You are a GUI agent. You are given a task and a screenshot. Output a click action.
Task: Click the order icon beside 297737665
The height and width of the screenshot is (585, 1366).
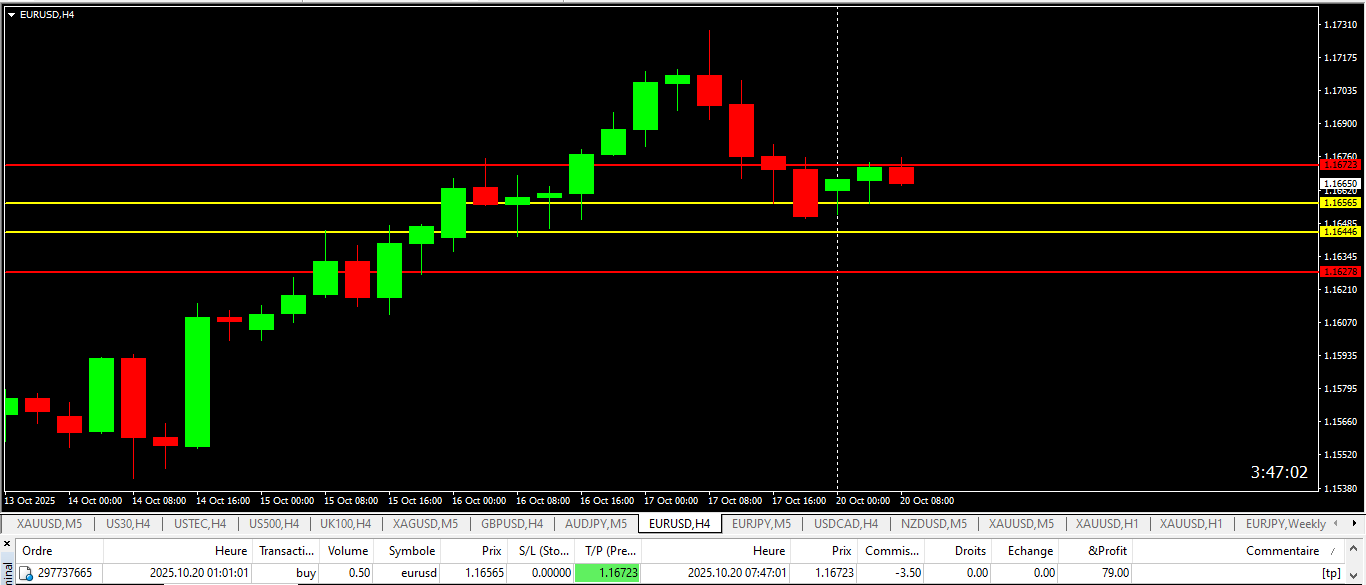(x=27, y=573)
